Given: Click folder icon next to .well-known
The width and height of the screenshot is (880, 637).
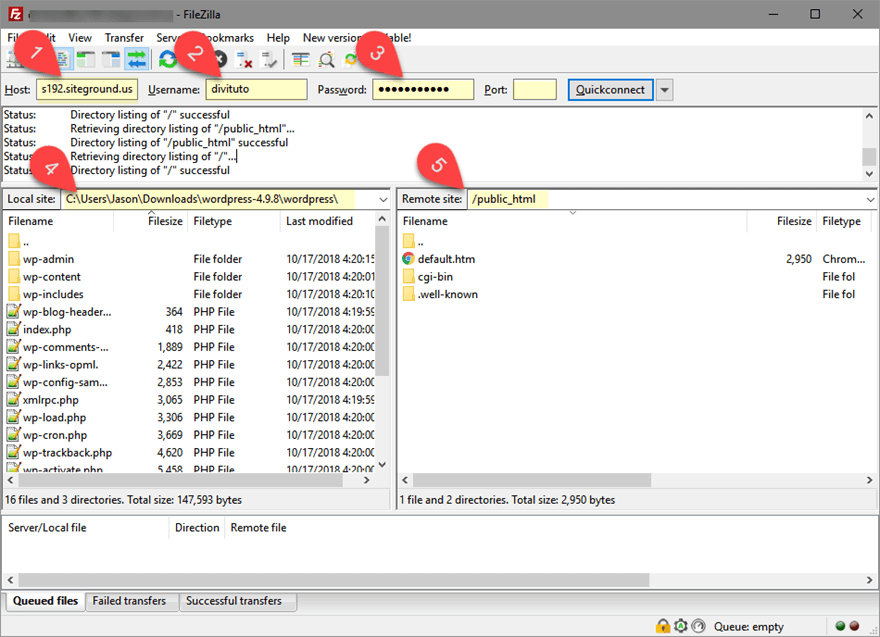Looking at the screenshot, I should coord(409,294).
